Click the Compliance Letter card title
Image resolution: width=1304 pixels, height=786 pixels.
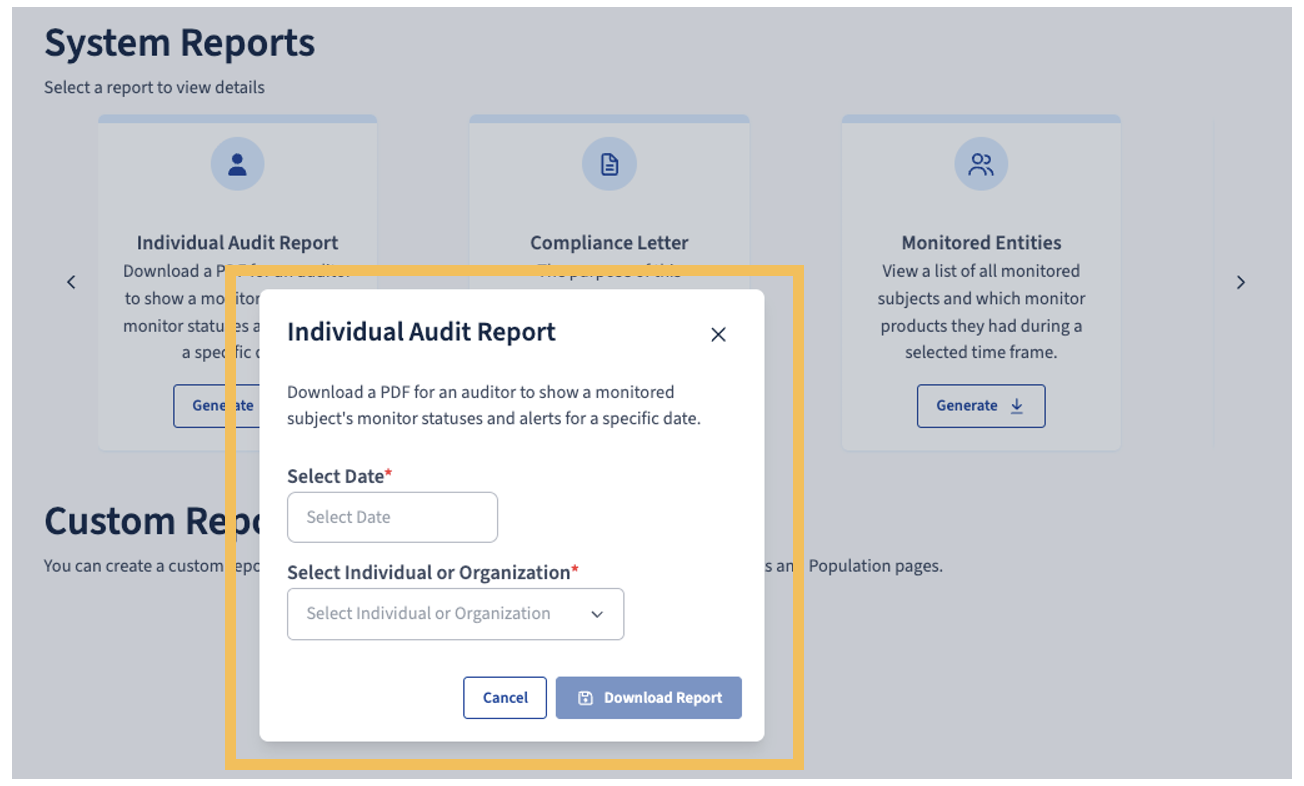pyautogui.click(x=609, y=243)
